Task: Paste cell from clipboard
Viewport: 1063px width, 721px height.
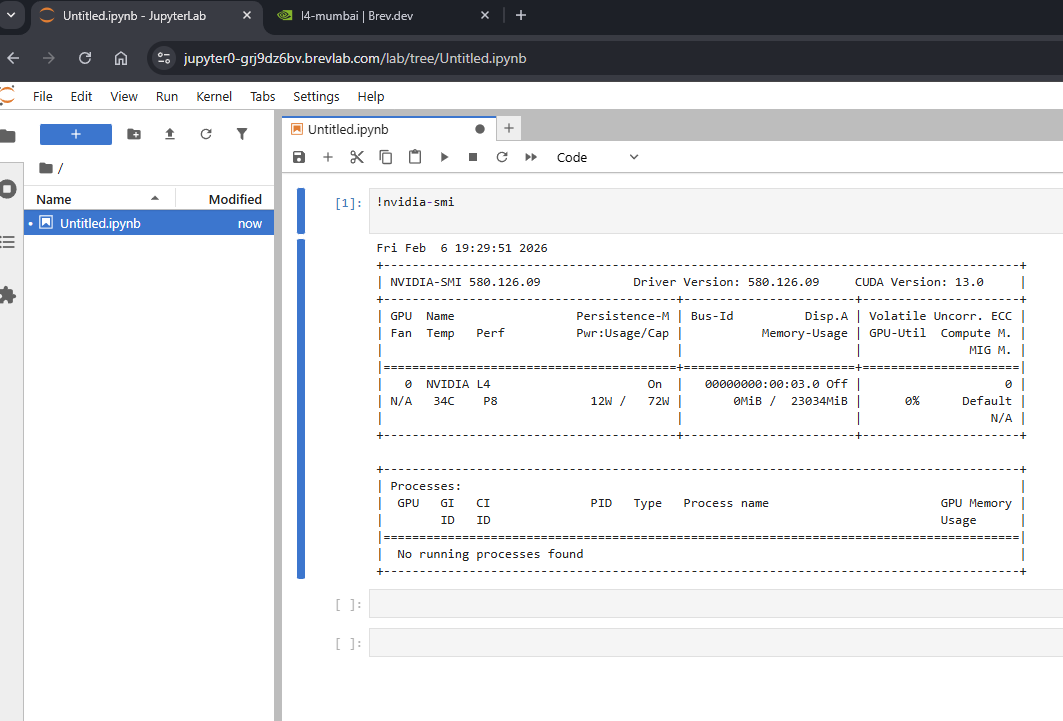Action: click(x=415, y=157)
